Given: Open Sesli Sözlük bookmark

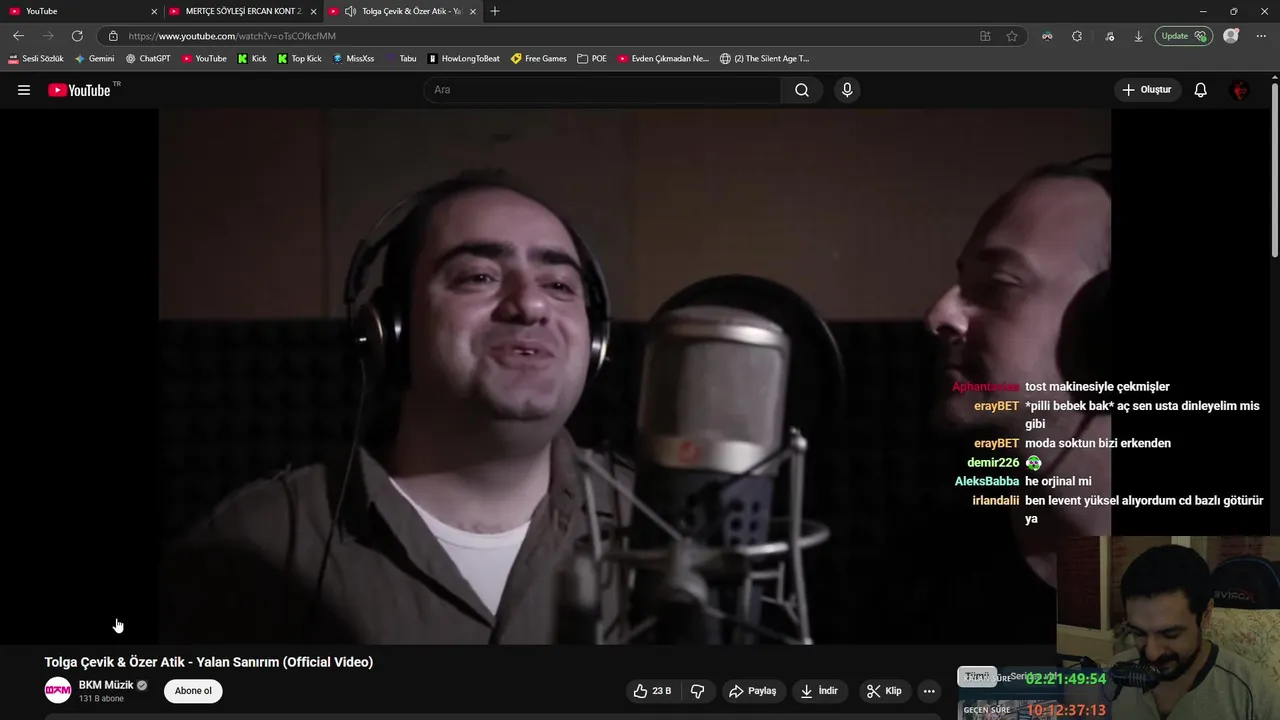Looking at the screenshot, I should [36, 59].
